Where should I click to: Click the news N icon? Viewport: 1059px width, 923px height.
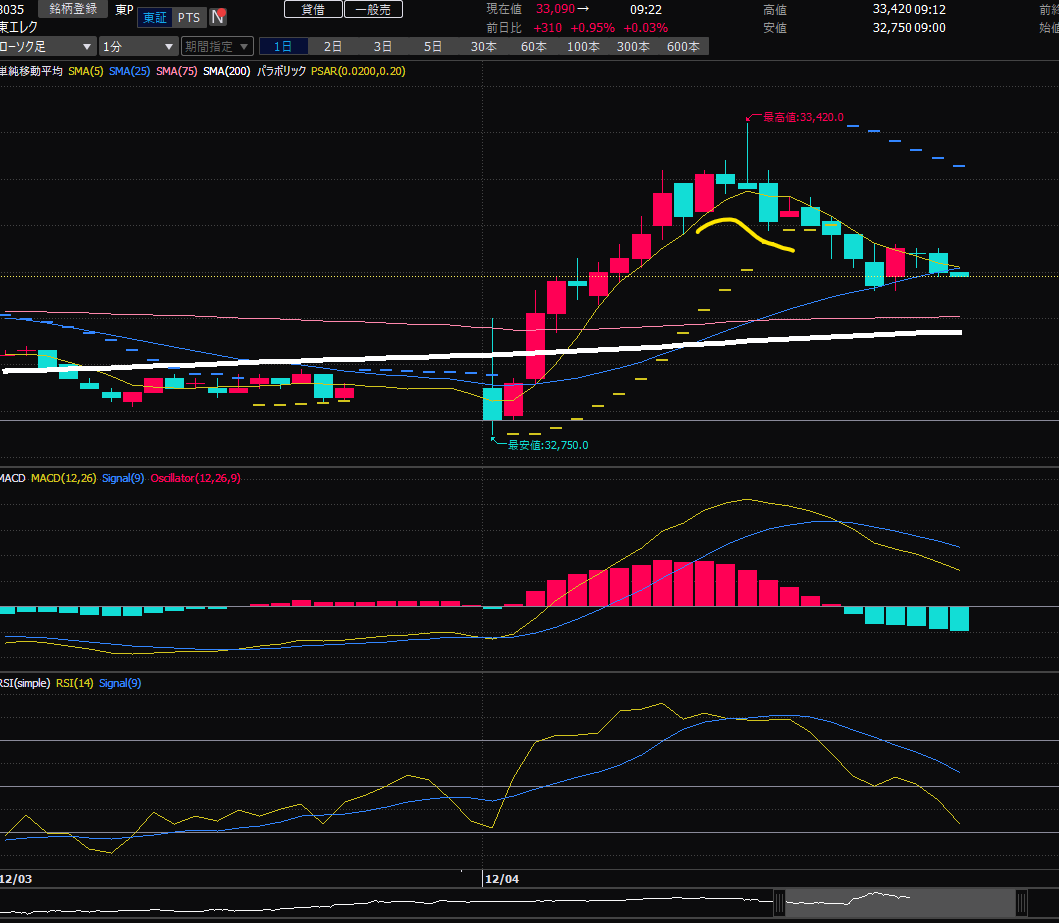[217, 17]
